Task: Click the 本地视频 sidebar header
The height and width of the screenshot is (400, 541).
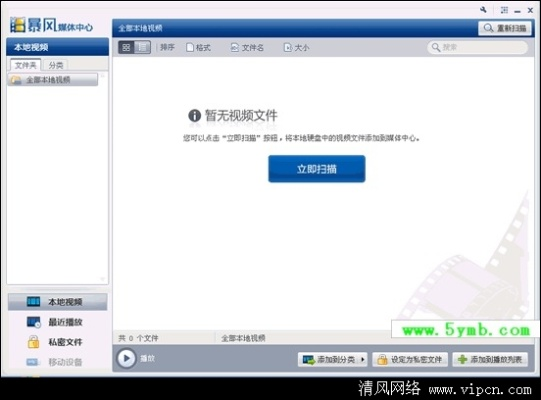Action: pyautogui.click(x=58, y=47)
